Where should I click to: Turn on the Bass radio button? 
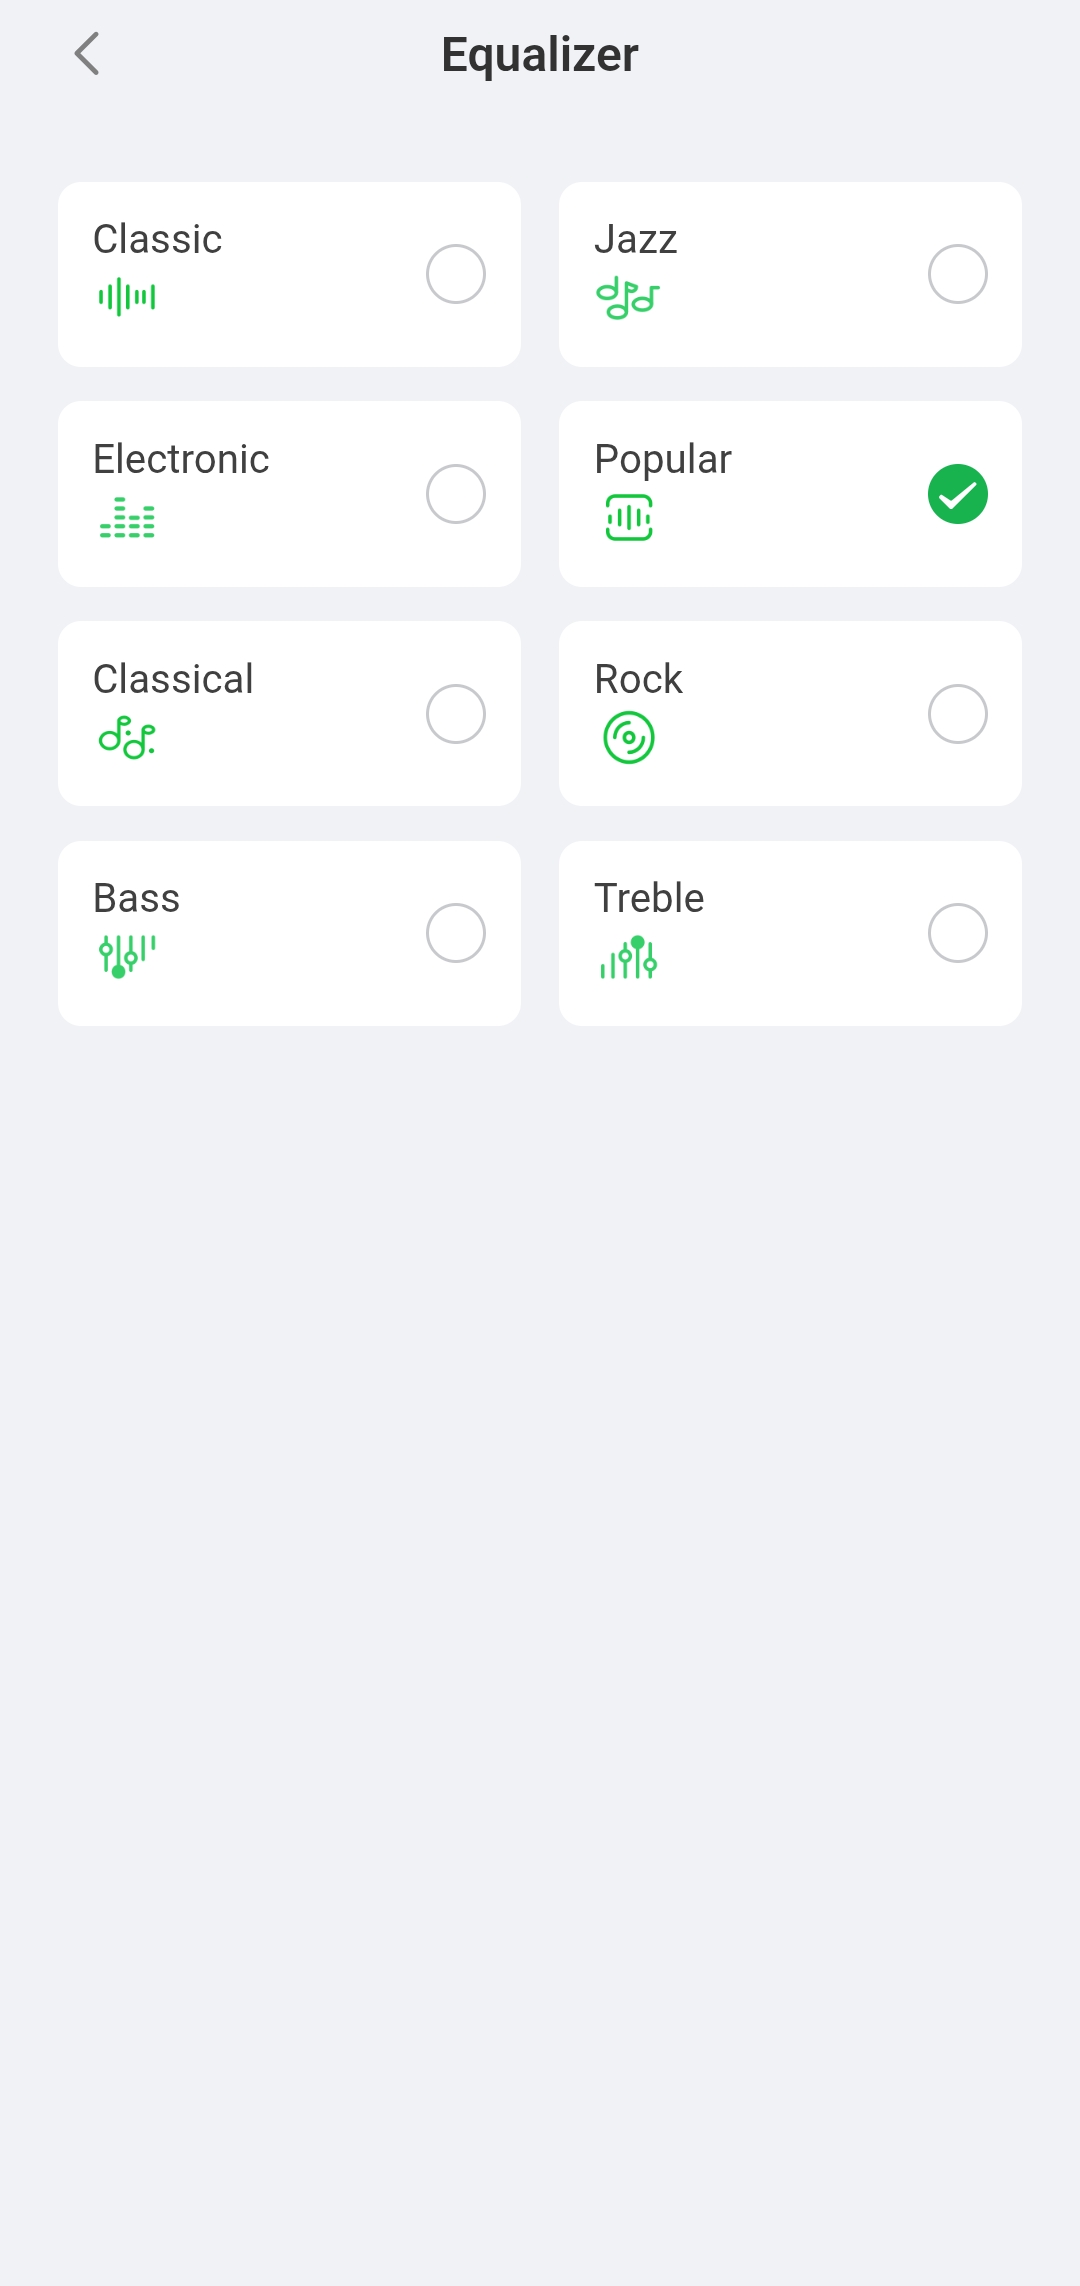coord(456,933)
